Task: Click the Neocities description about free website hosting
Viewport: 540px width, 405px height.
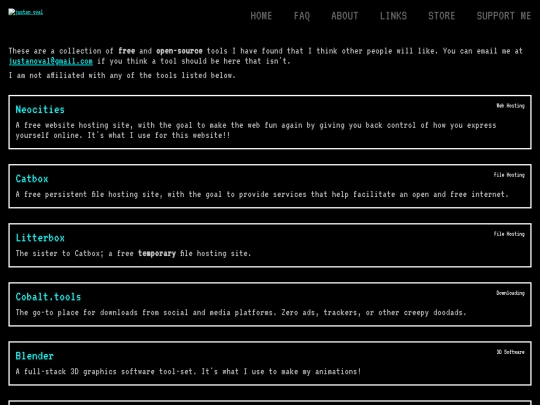Action: pos(256,130)
